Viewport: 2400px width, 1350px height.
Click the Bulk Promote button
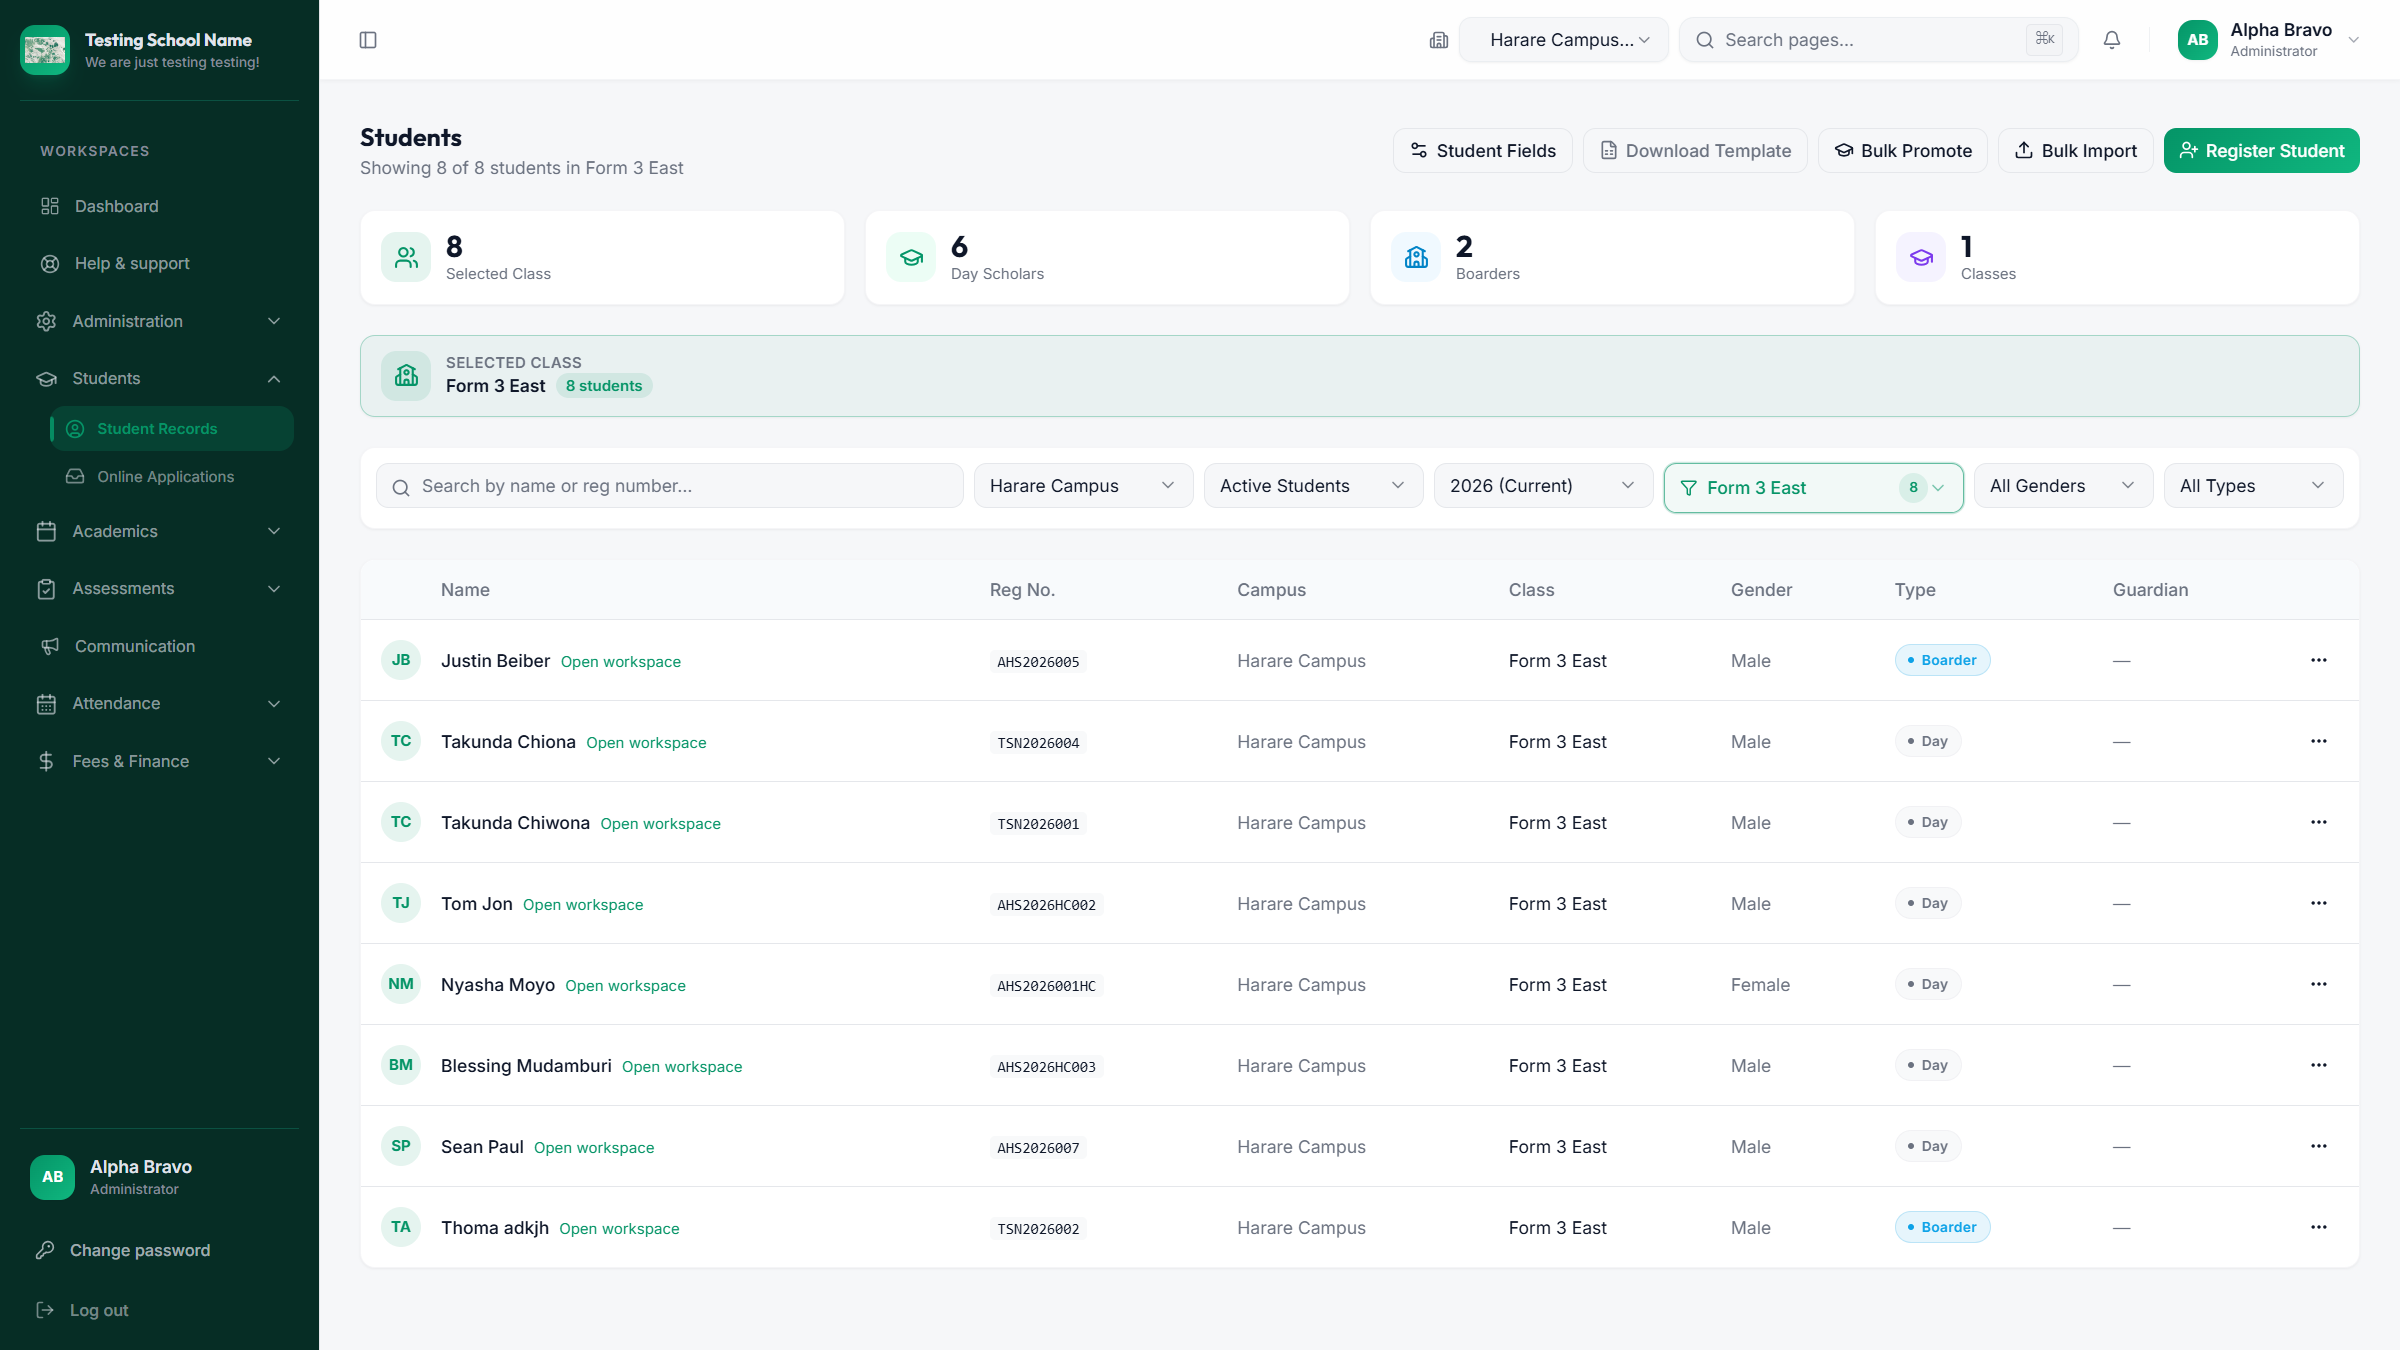(1903, 150)
